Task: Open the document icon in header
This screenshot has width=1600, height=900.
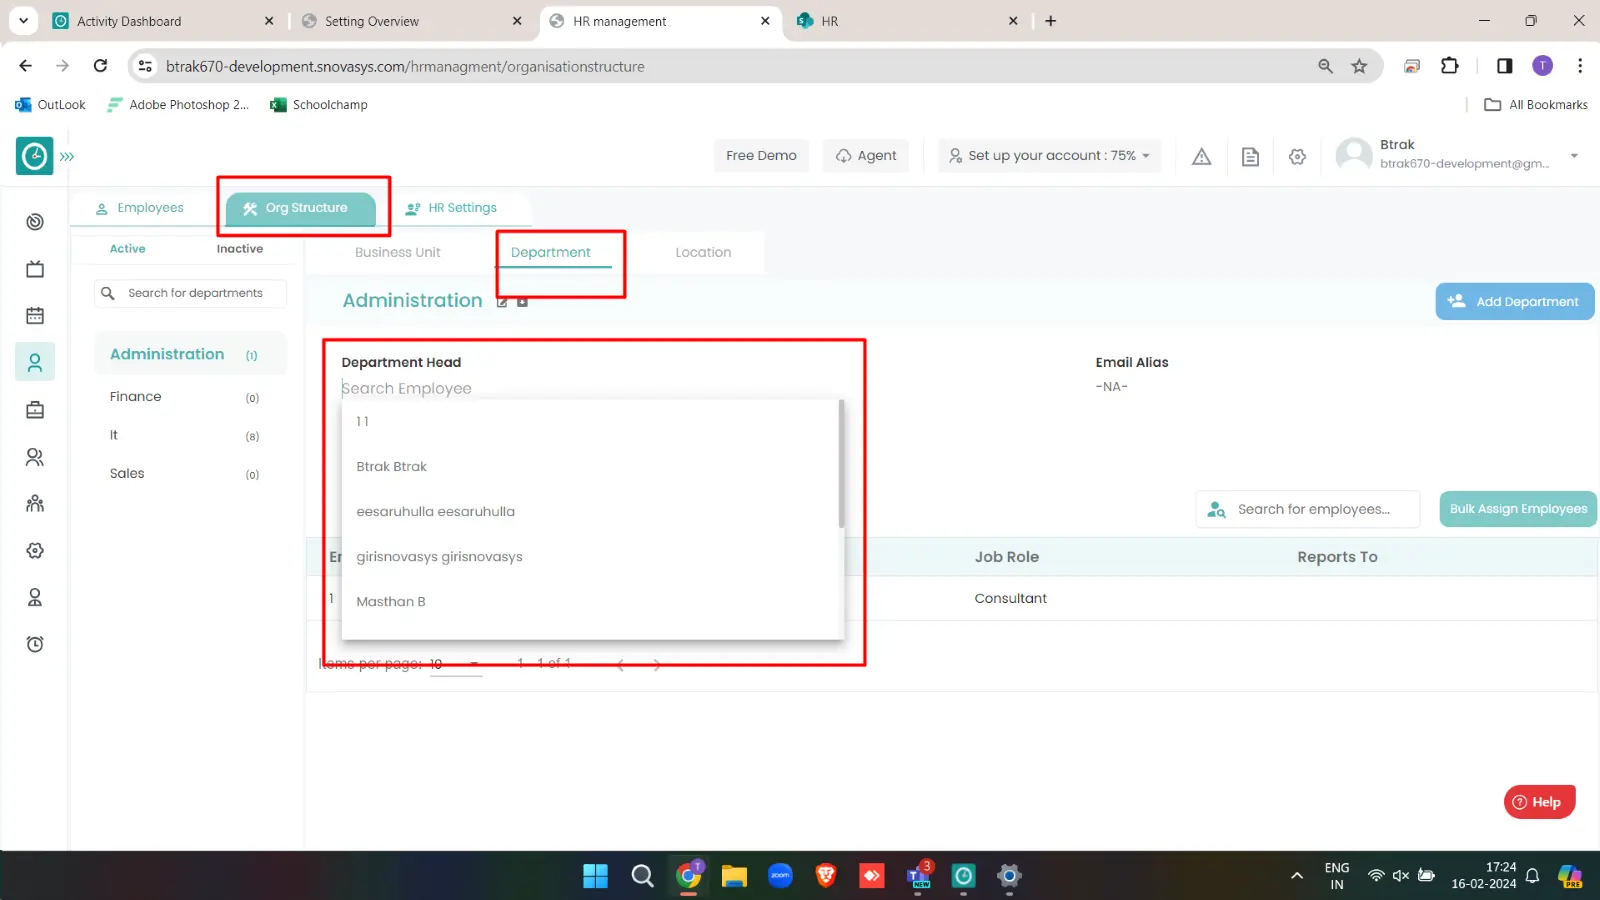Action: [1250, 156]
